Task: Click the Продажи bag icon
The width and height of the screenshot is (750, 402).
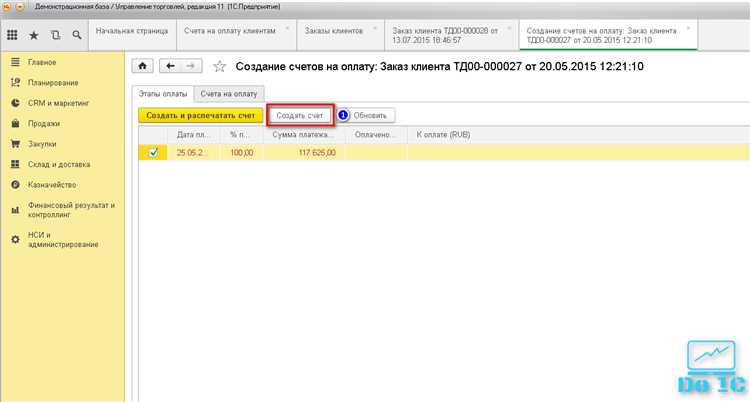Action: click(15, 123)
